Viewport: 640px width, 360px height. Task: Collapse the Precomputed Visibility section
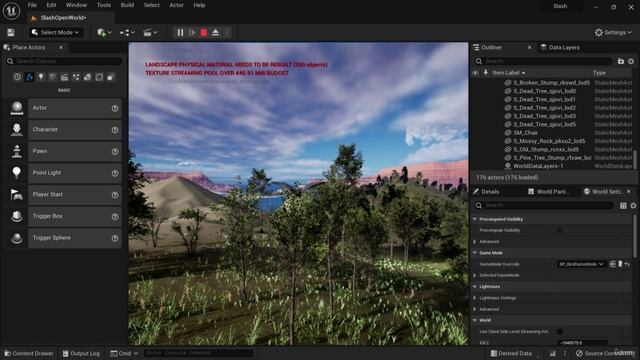click(x=475, y=219)
